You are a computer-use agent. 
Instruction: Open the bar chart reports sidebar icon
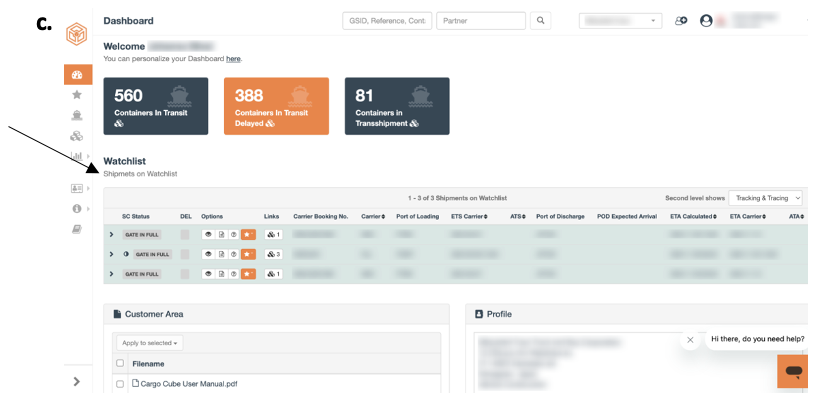tap(77, 156)
